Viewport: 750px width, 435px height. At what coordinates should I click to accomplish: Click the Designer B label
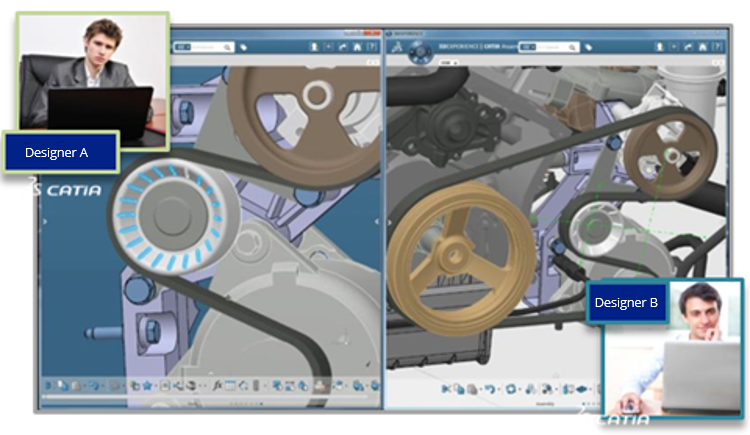(627, 302)
